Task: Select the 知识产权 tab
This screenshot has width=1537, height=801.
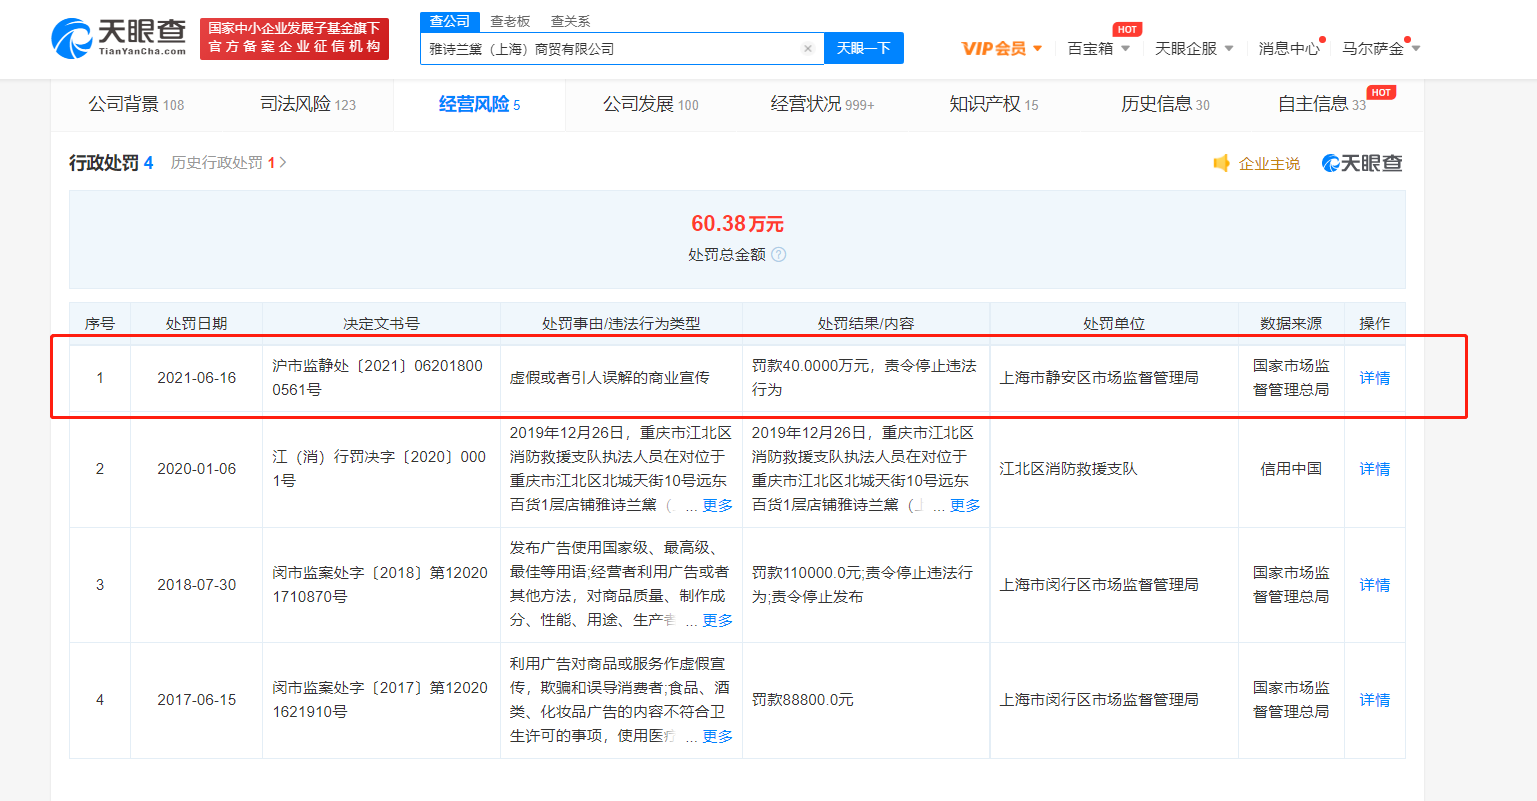Action: click(986, 104)
